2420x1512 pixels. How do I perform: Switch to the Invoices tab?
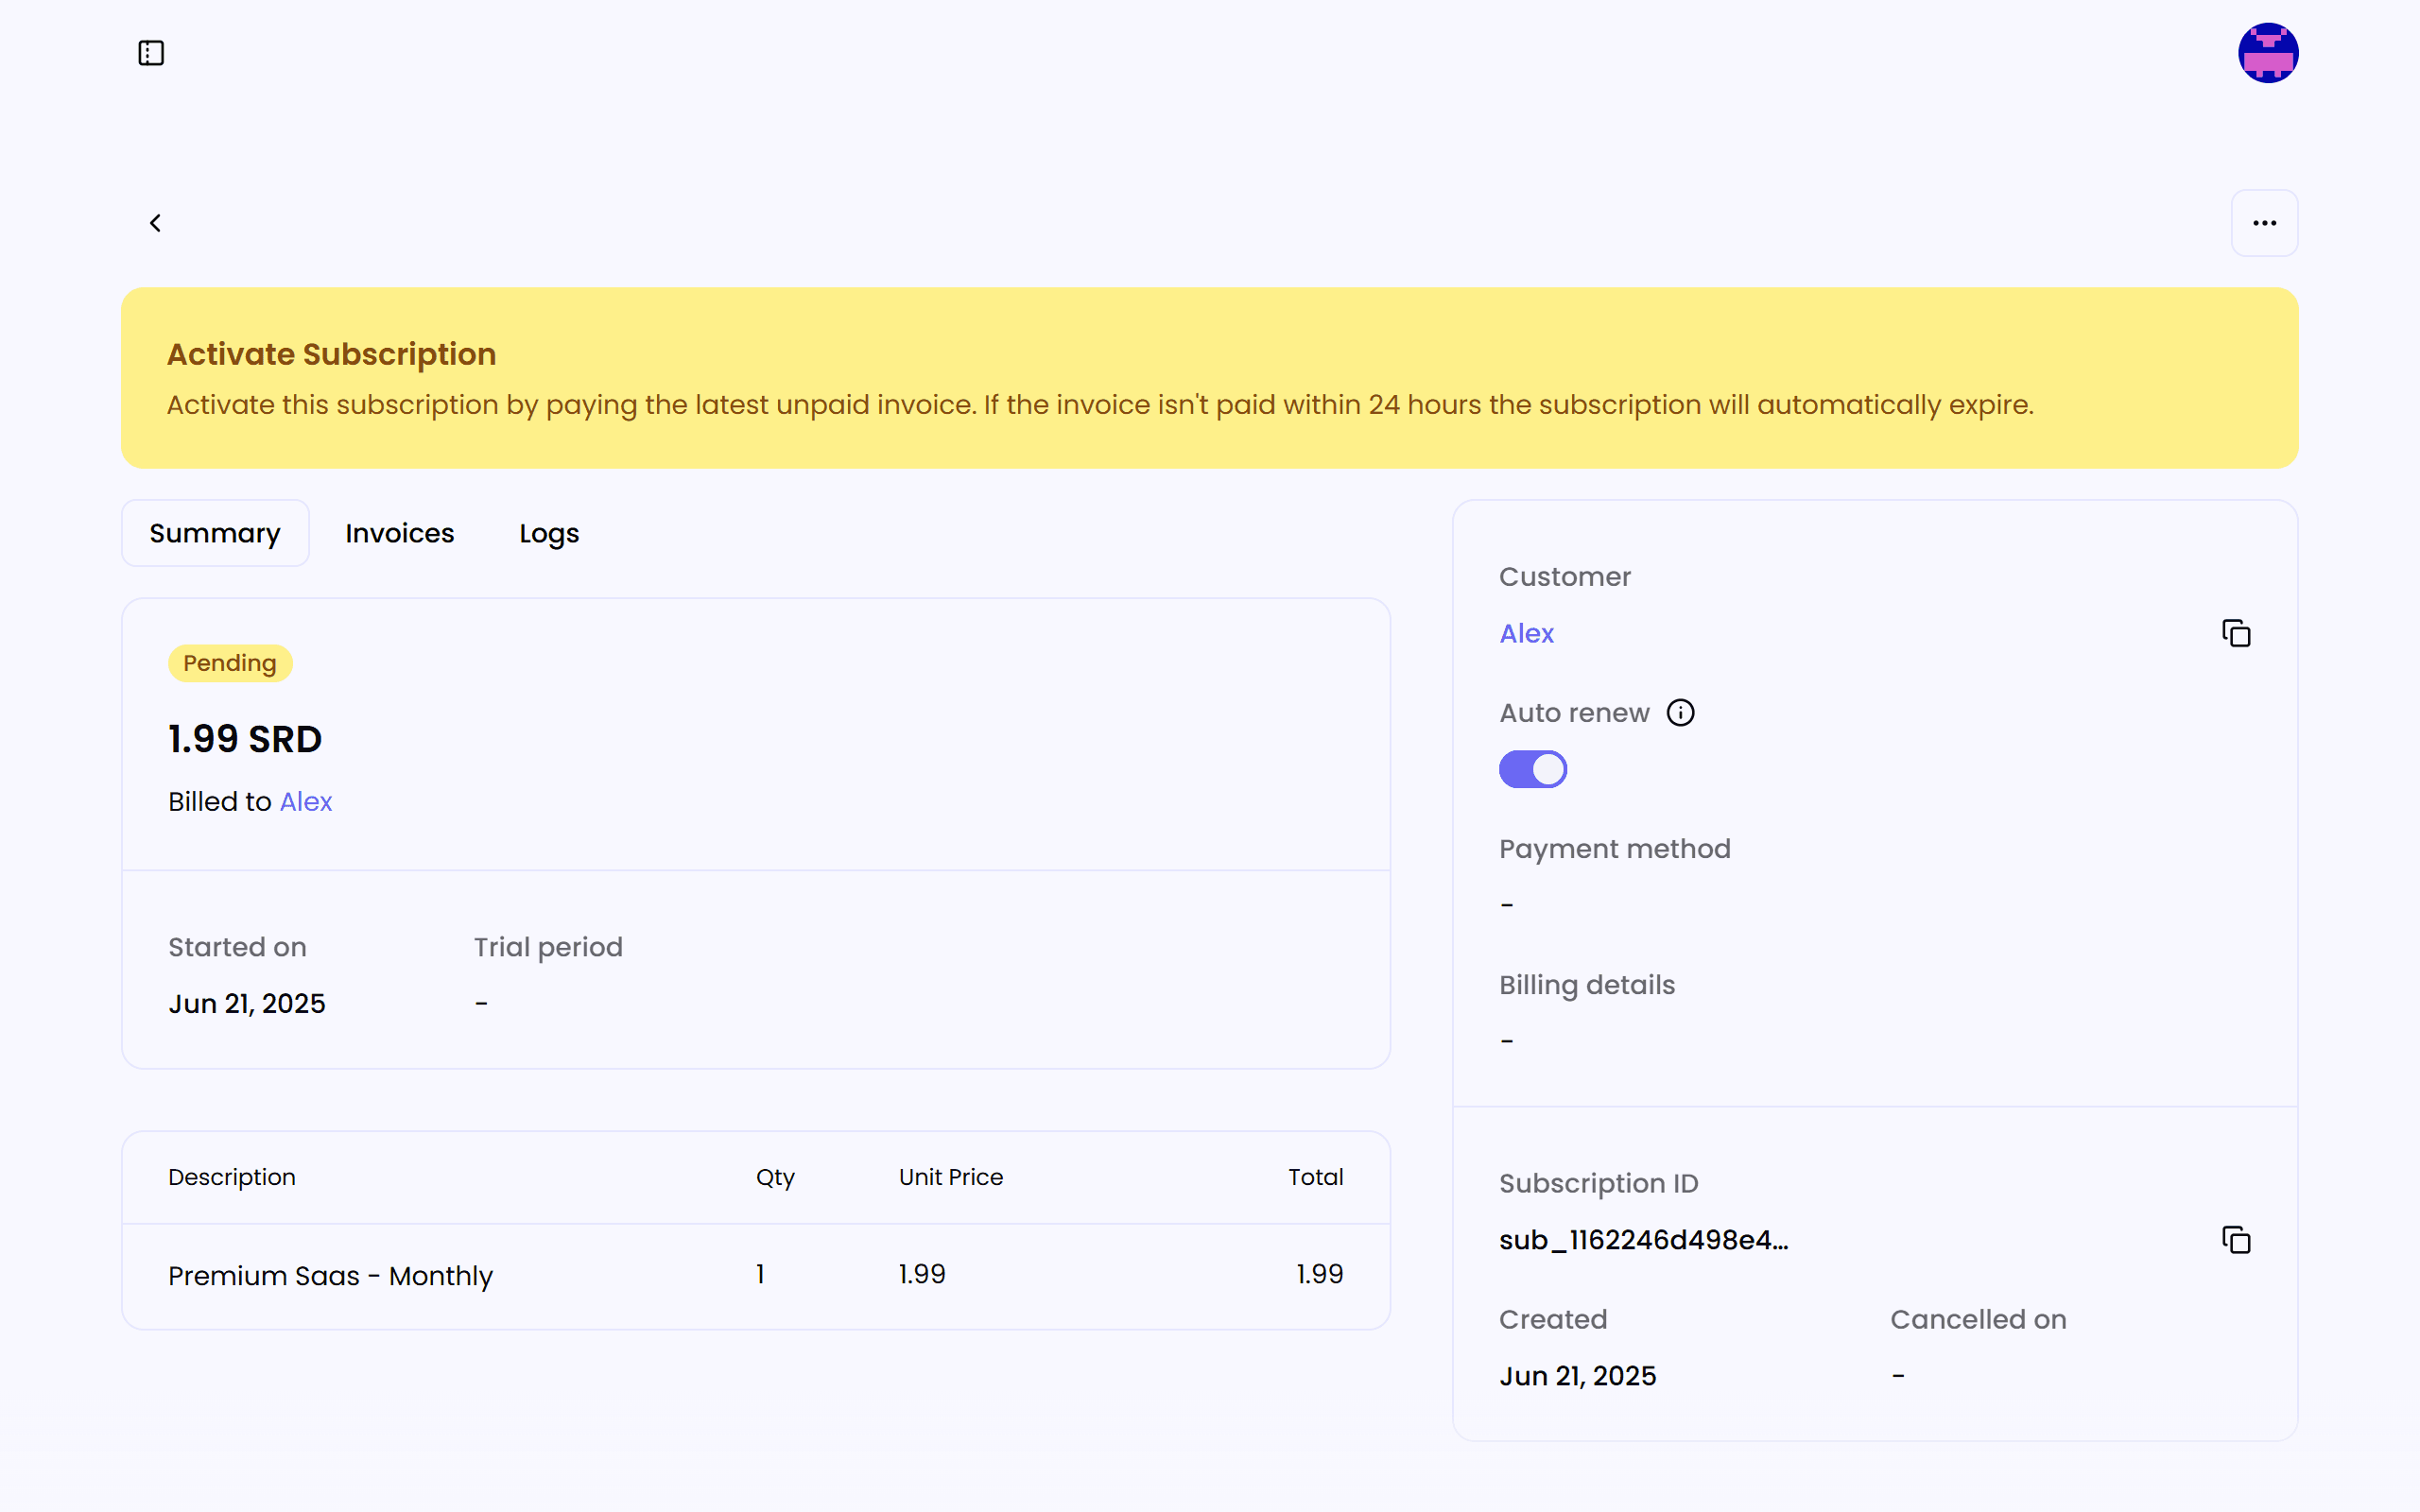[x=399, y=533]
